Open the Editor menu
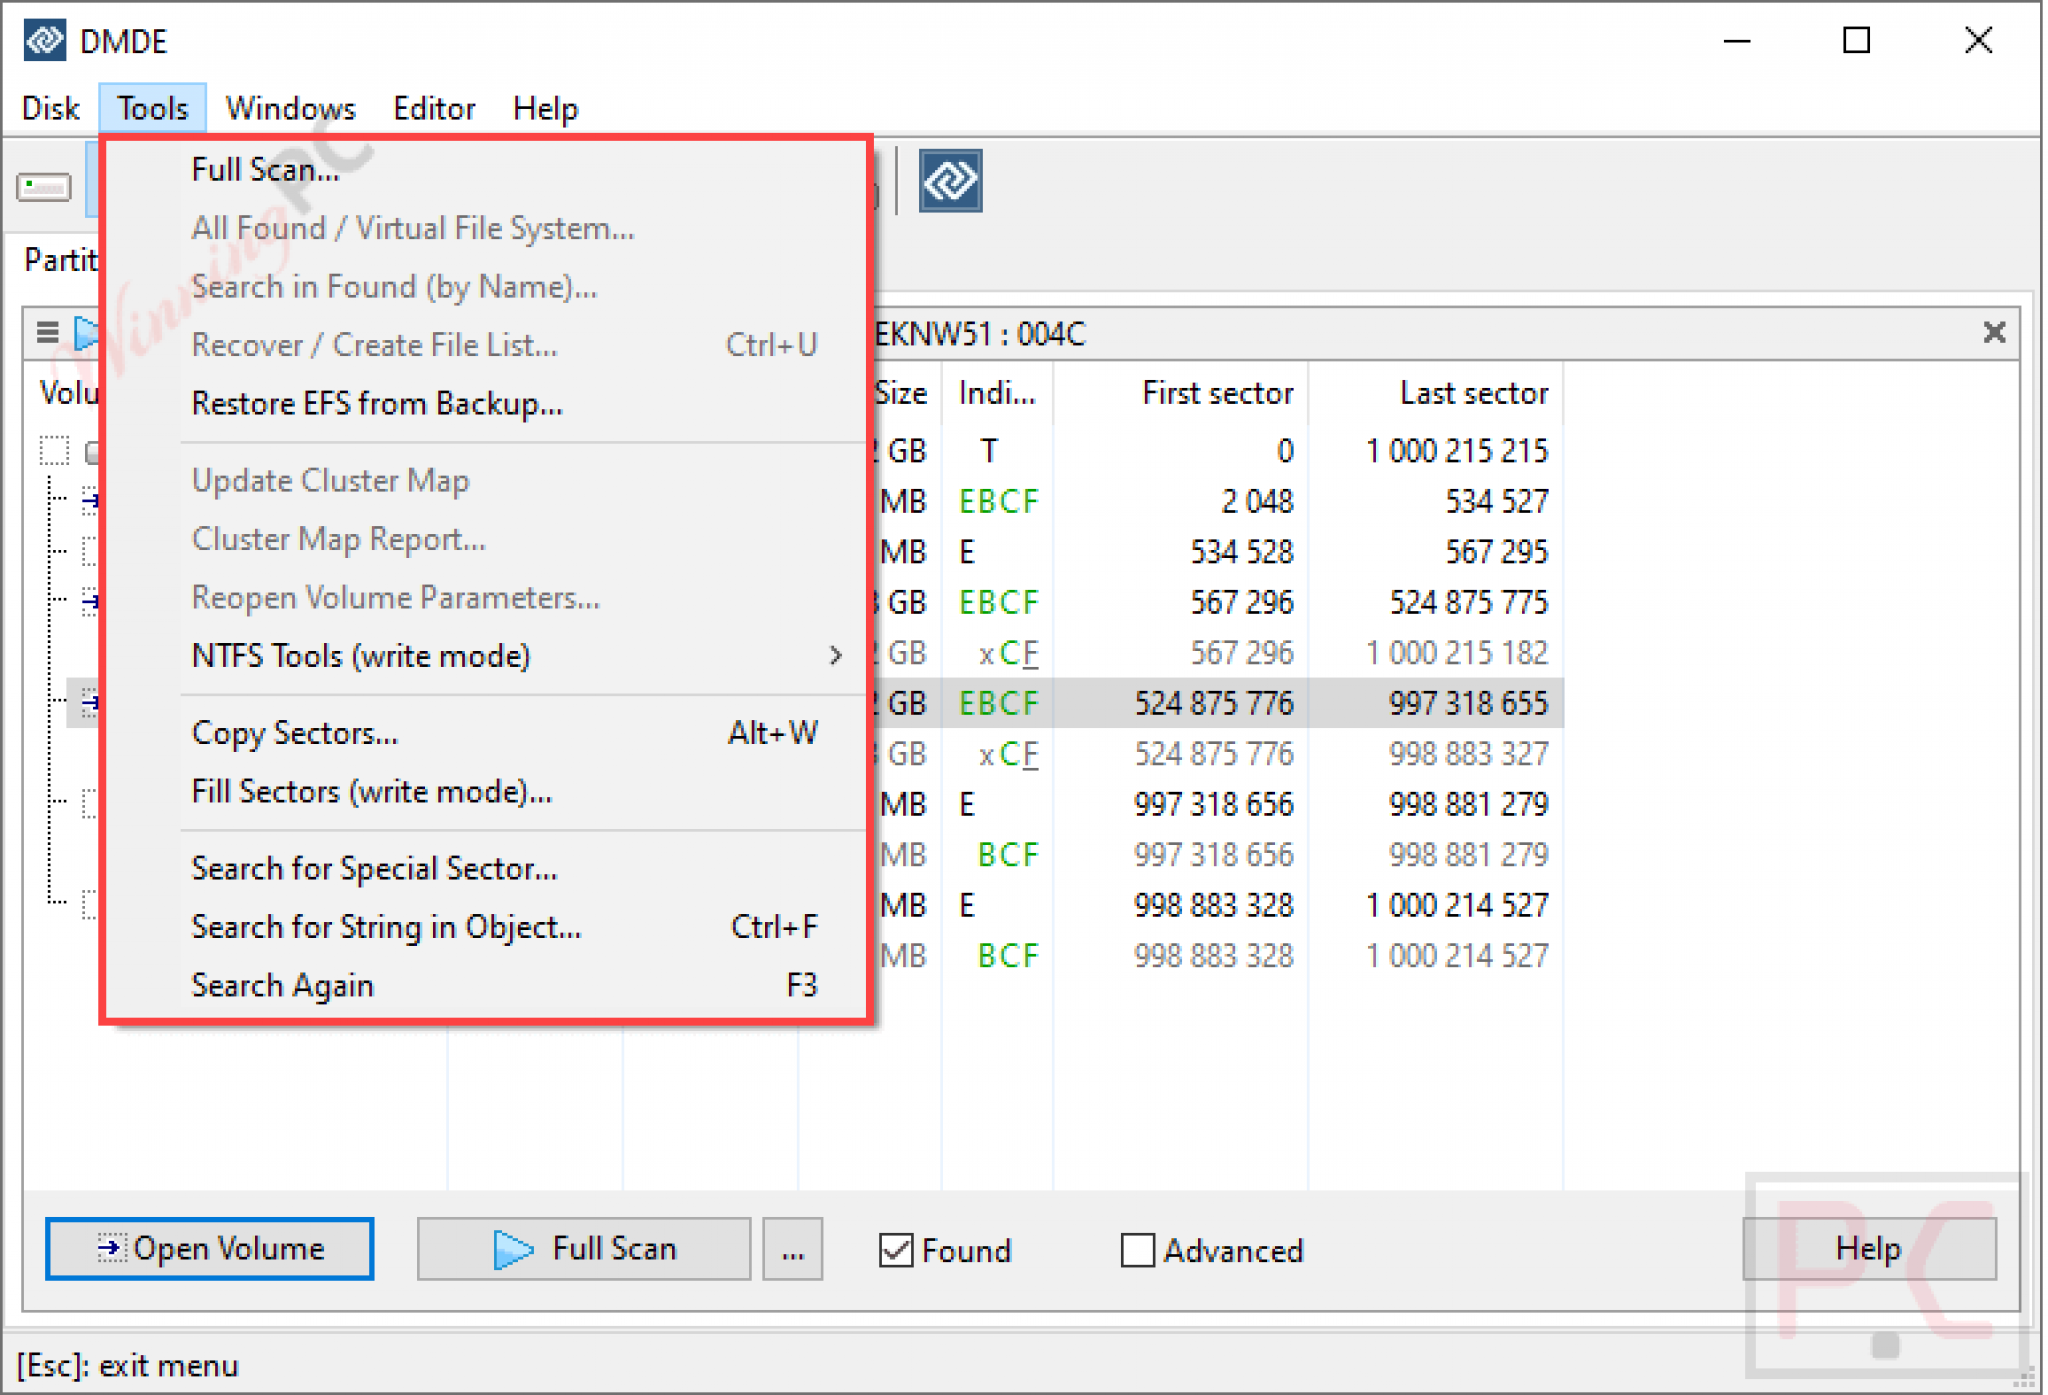Image resolution: width=2048 pixels, height=1395 pixels. pos(434,108)
